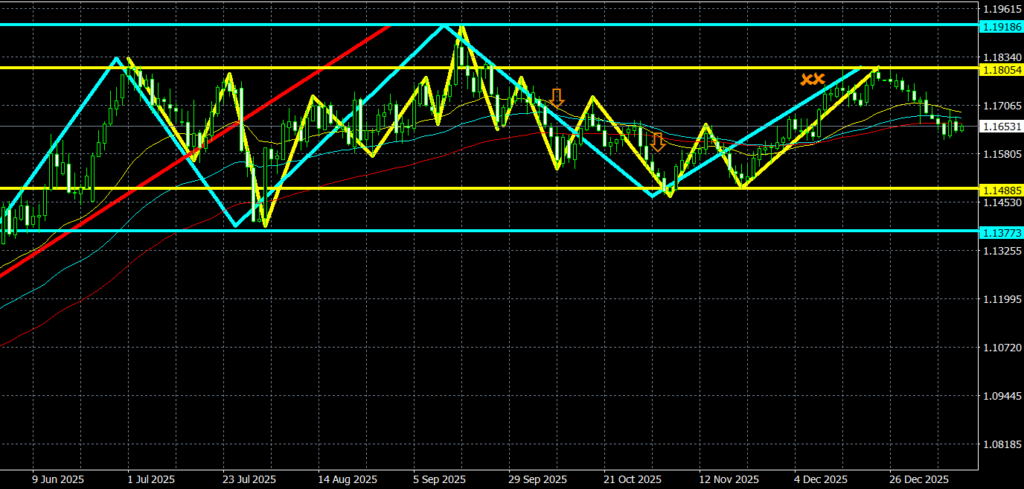This screenshot has height=489, width=1024.
Task: Click the 23 Jul 2025 date label
Action: pyautogui.click(x=248, y=479)
